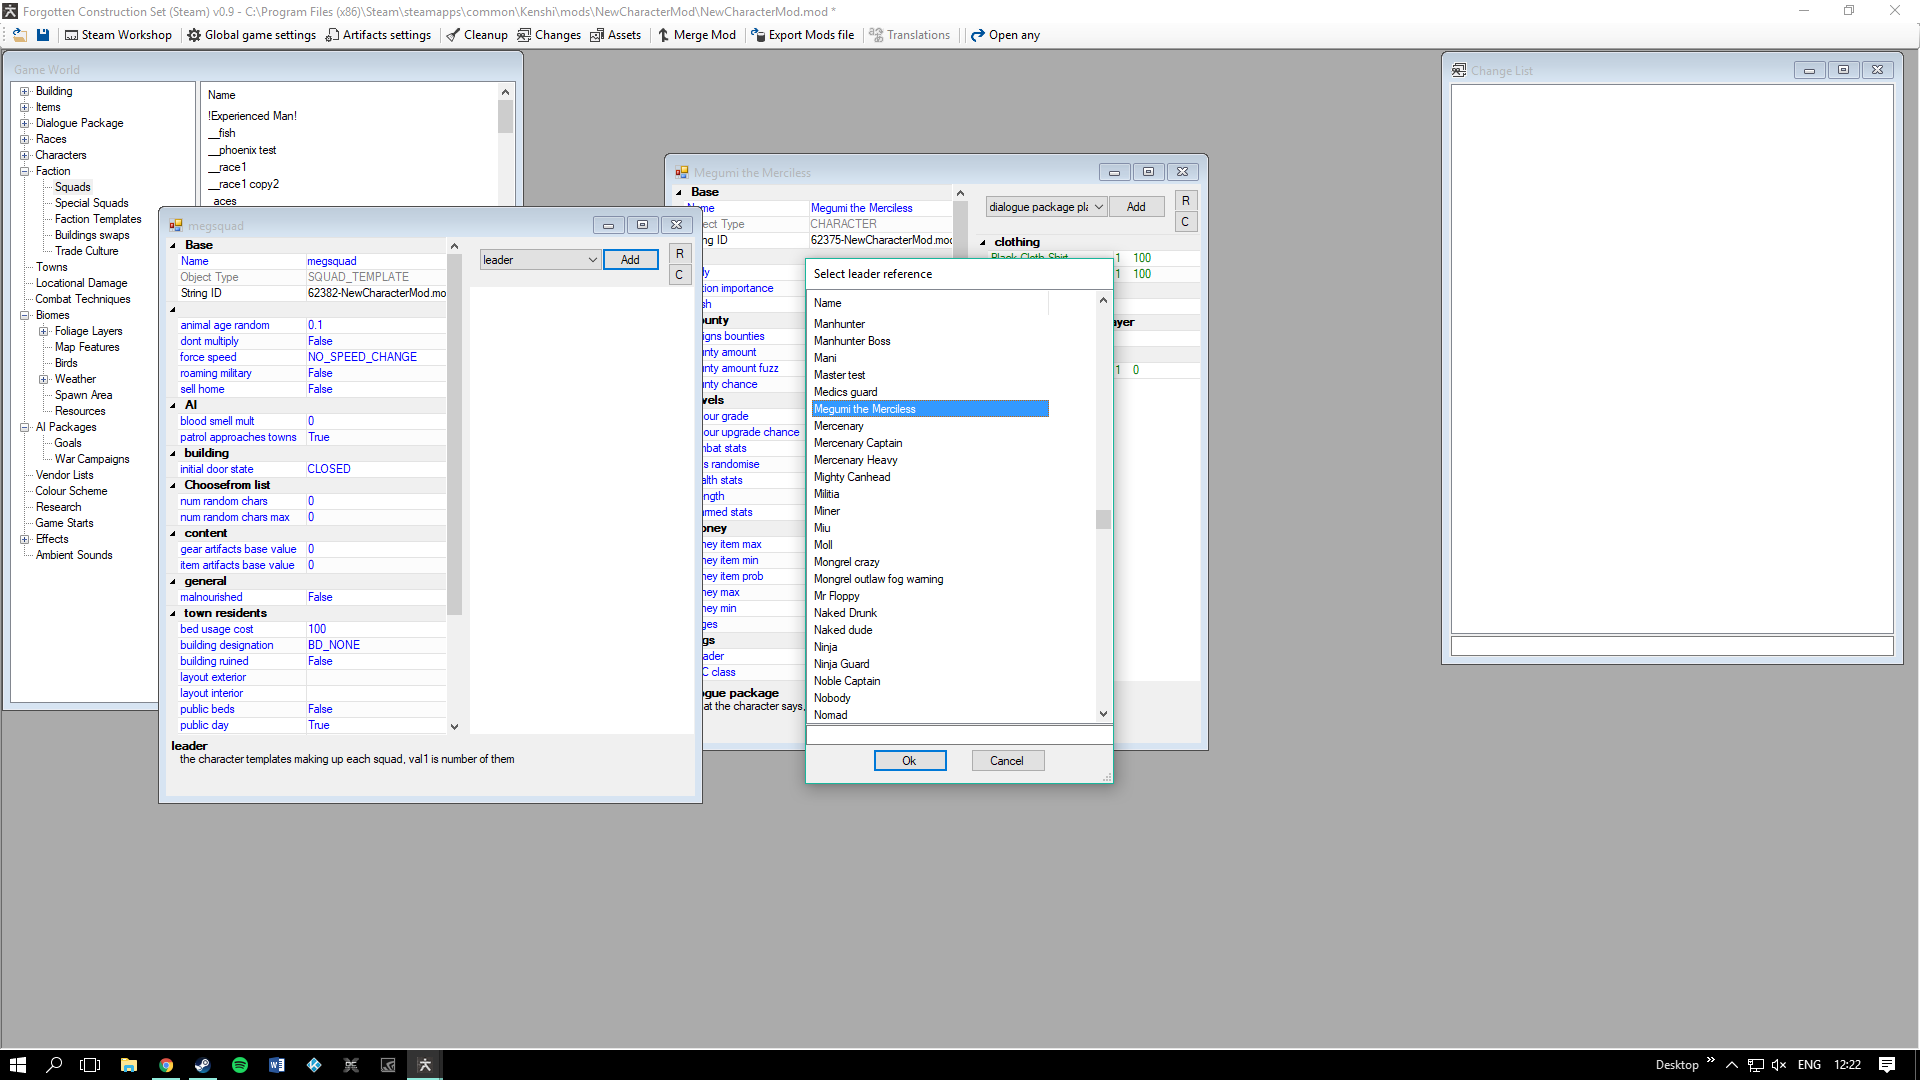Expand the Characters tree node

25,155
